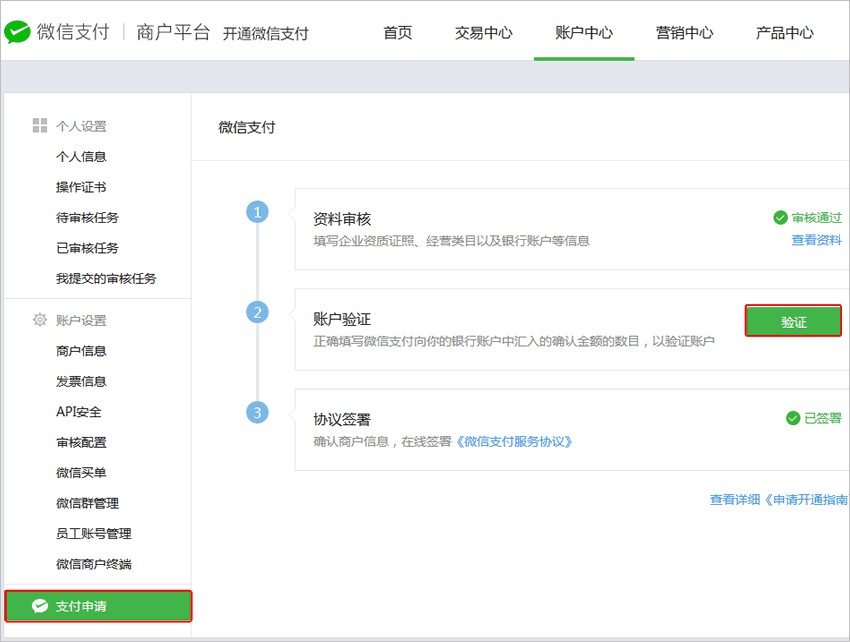Select API安全 in the sidebar
This screenshot has height=642, width=850.
[79, 412]
